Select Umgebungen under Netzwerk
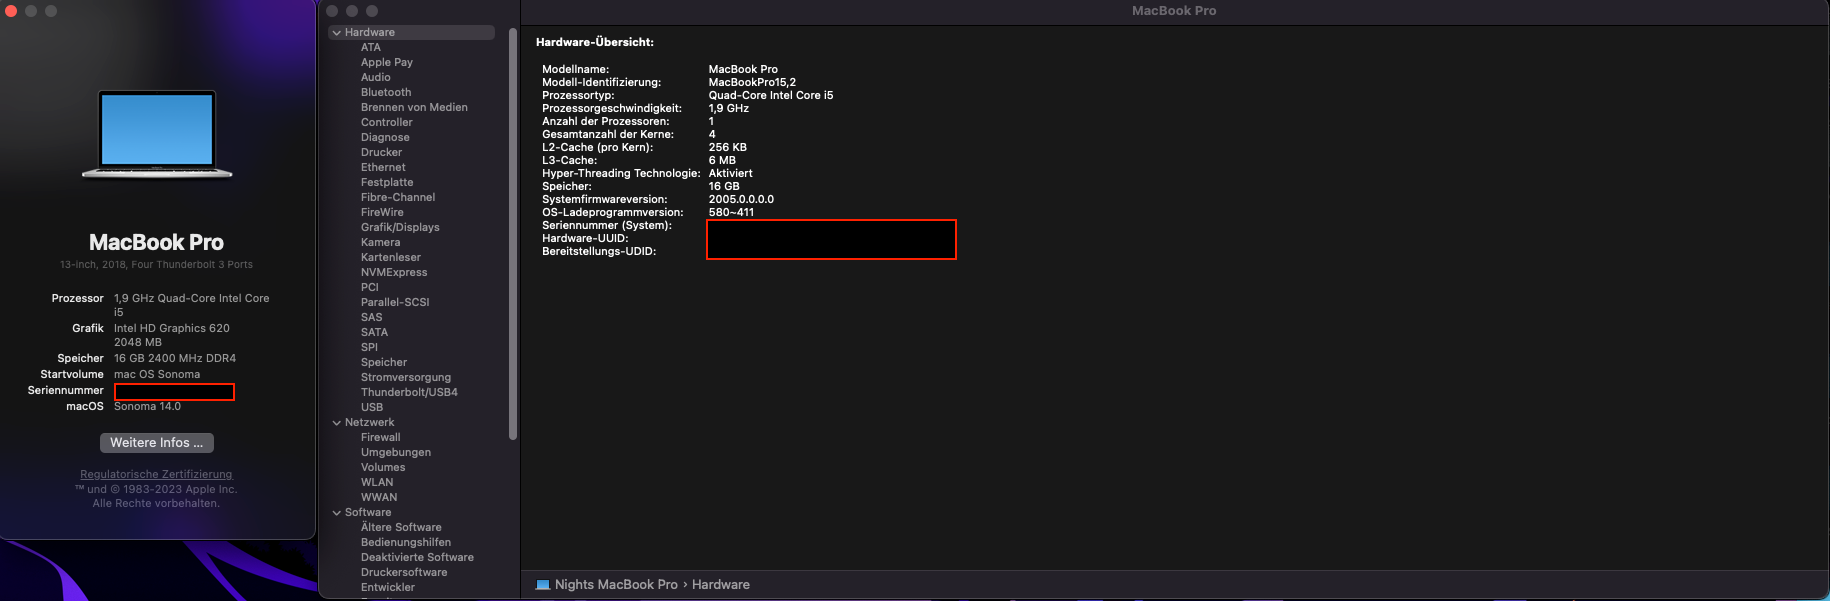The width and height of the screenshot is (1830, 601). coord(396,452)
